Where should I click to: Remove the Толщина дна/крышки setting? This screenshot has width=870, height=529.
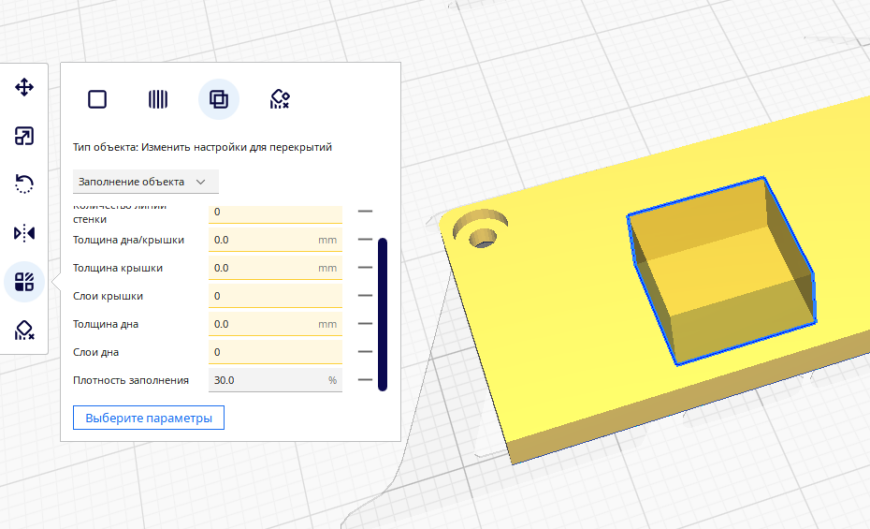(365, 239)
